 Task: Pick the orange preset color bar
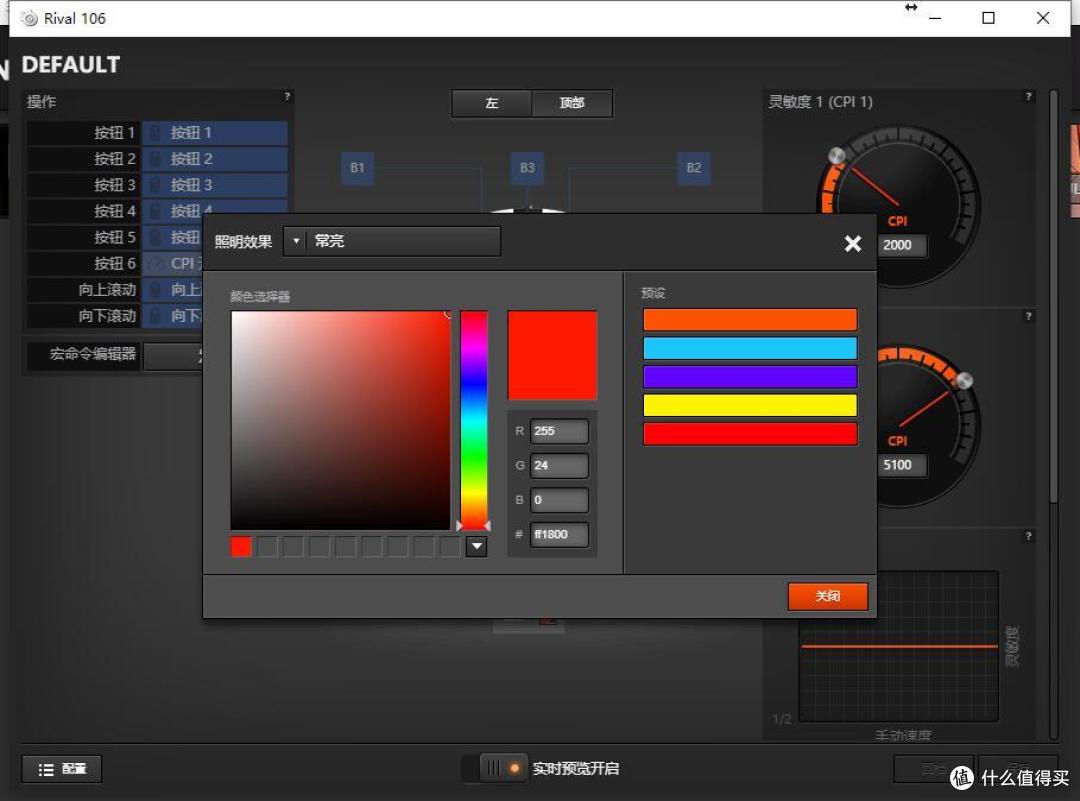click(x=750, y=320)
